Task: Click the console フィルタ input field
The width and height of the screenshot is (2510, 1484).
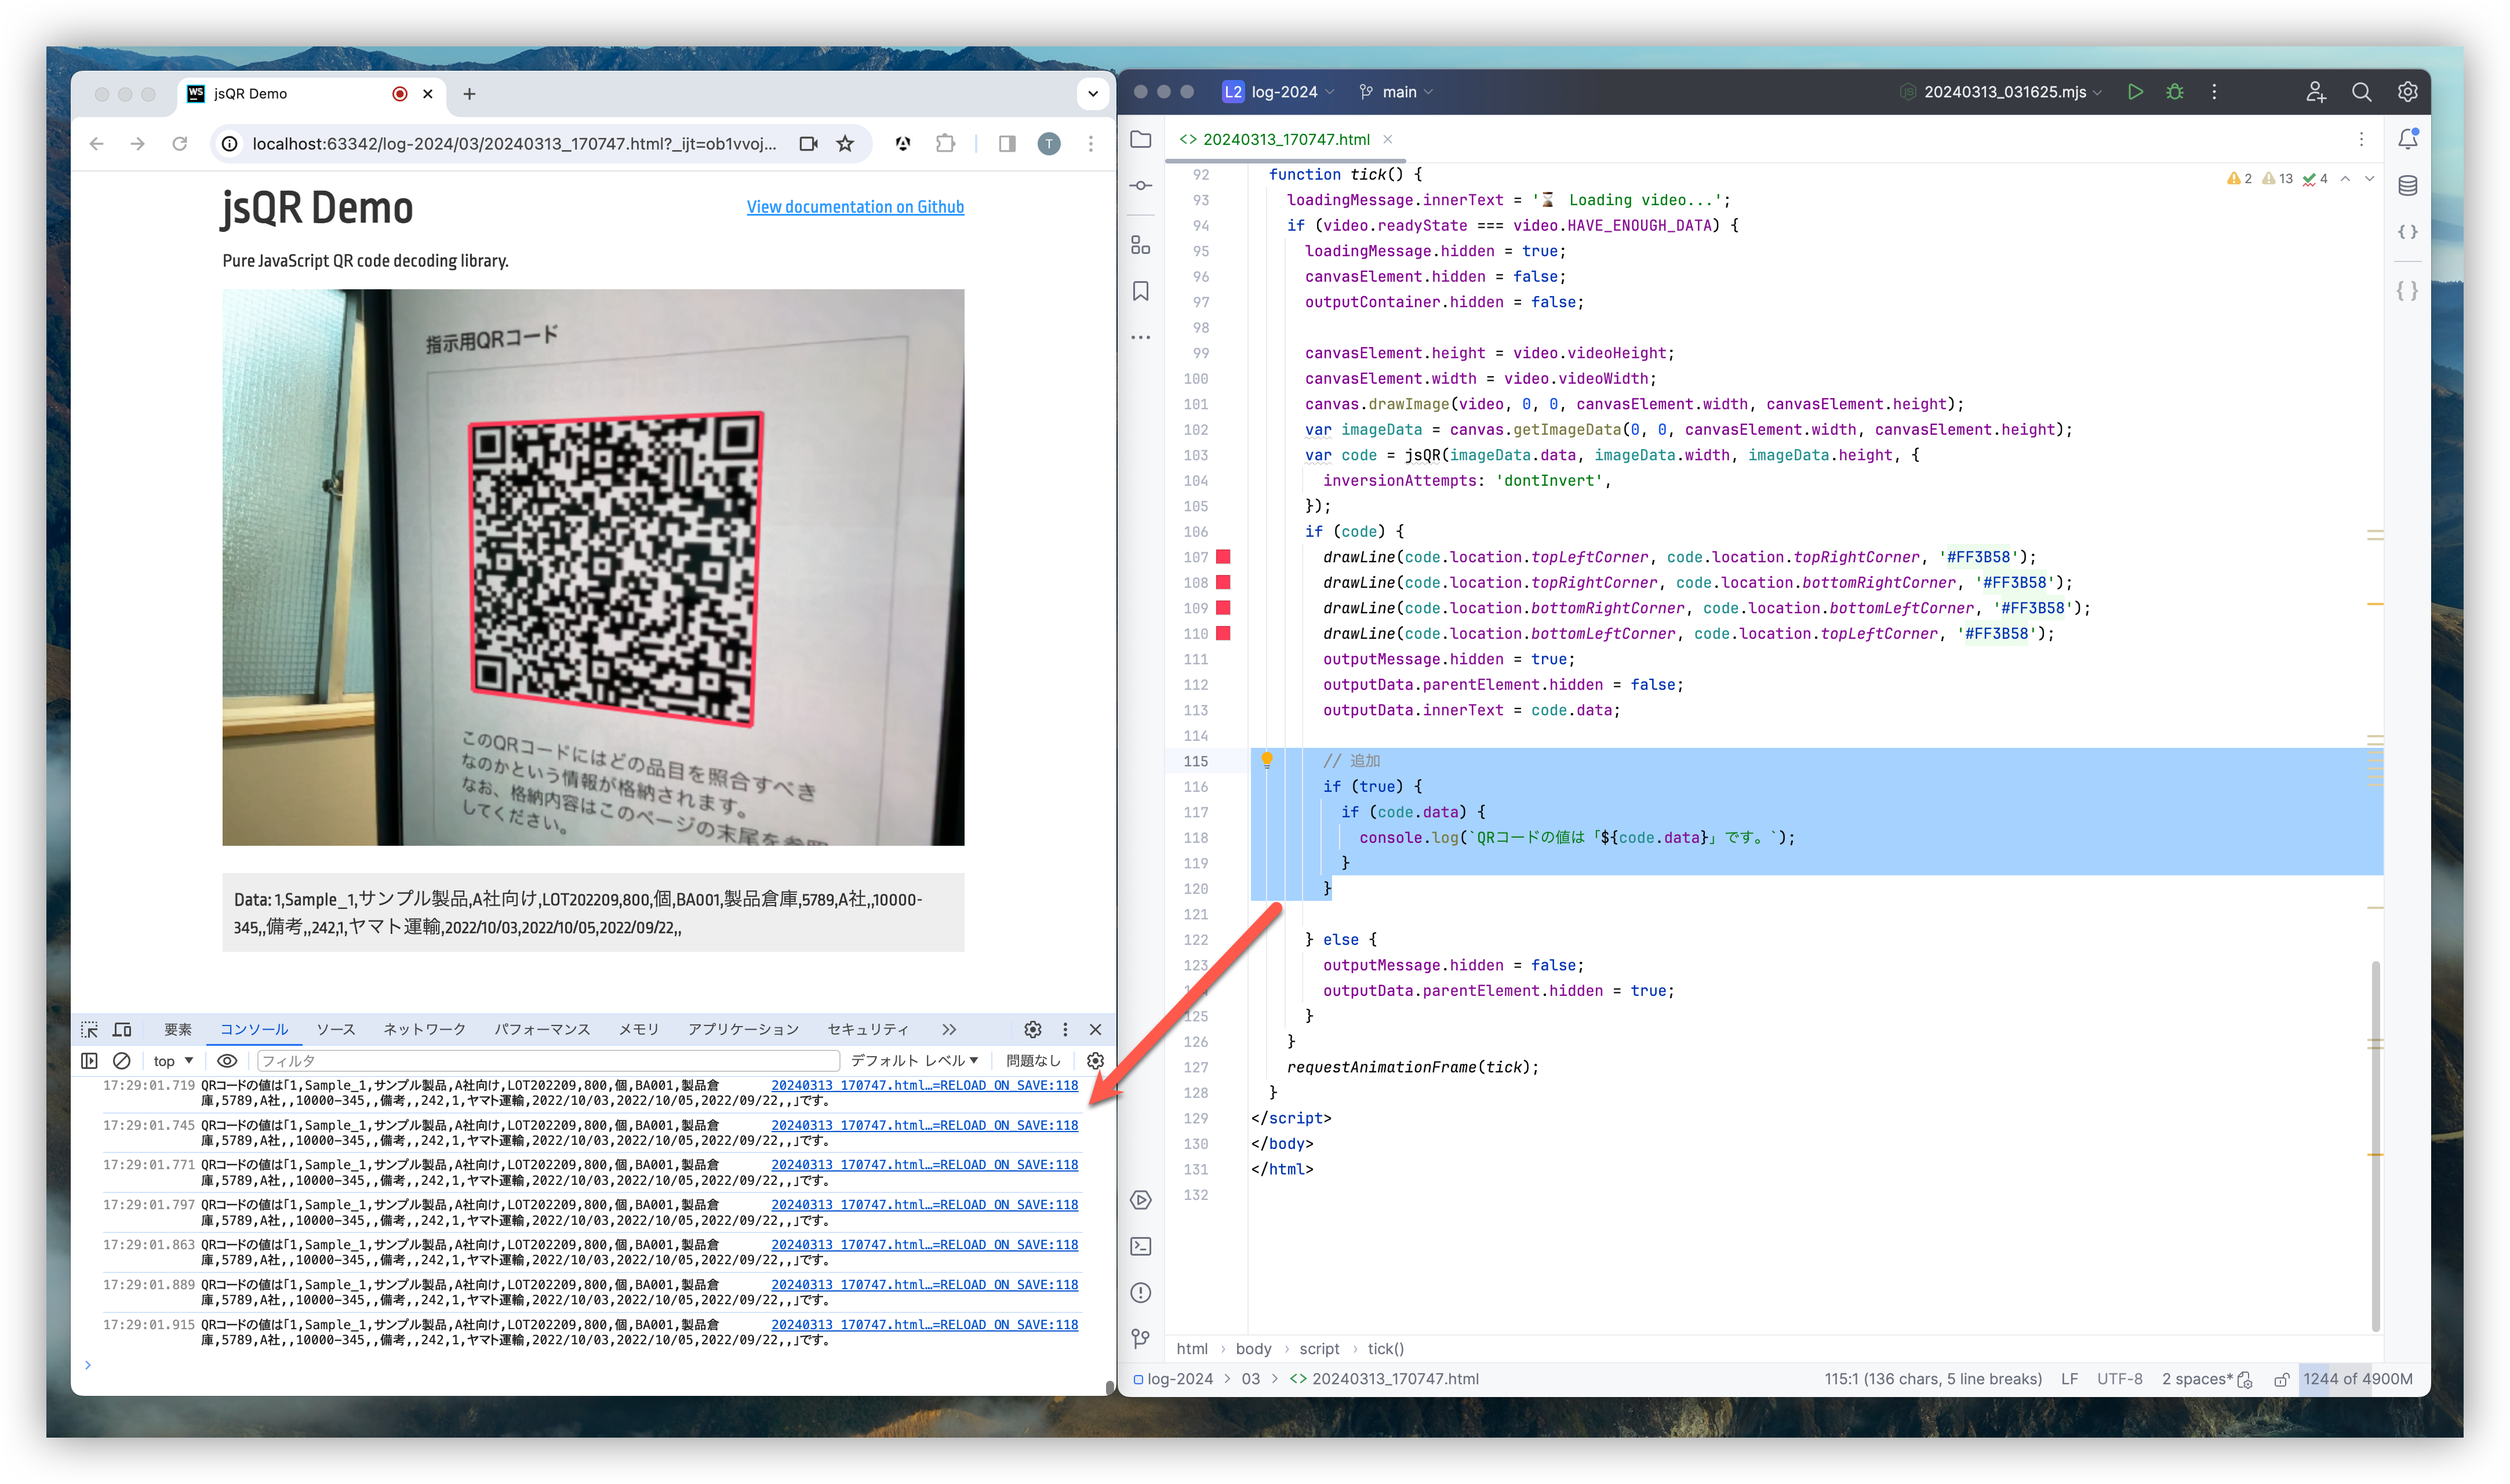Action: (x=548, y=1060)
